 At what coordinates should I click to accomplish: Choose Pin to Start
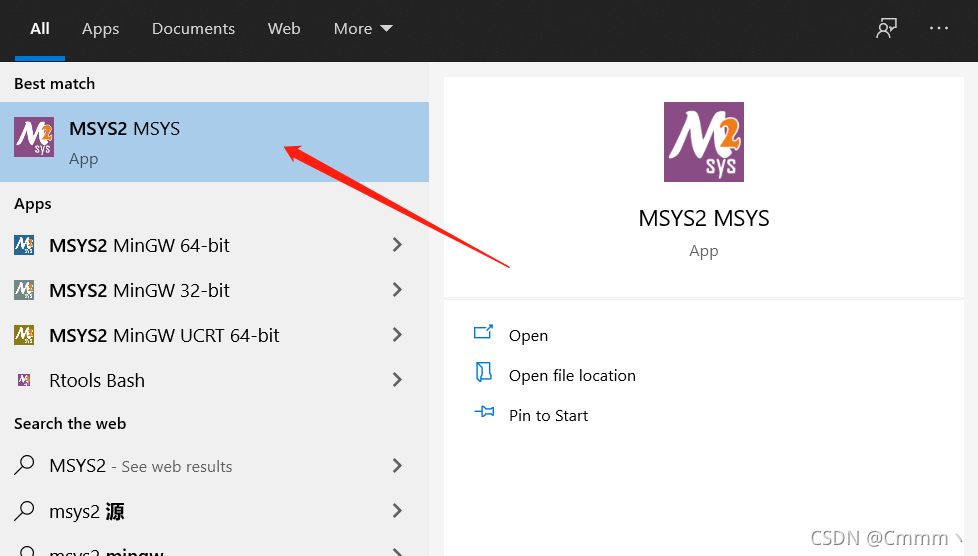548,416
